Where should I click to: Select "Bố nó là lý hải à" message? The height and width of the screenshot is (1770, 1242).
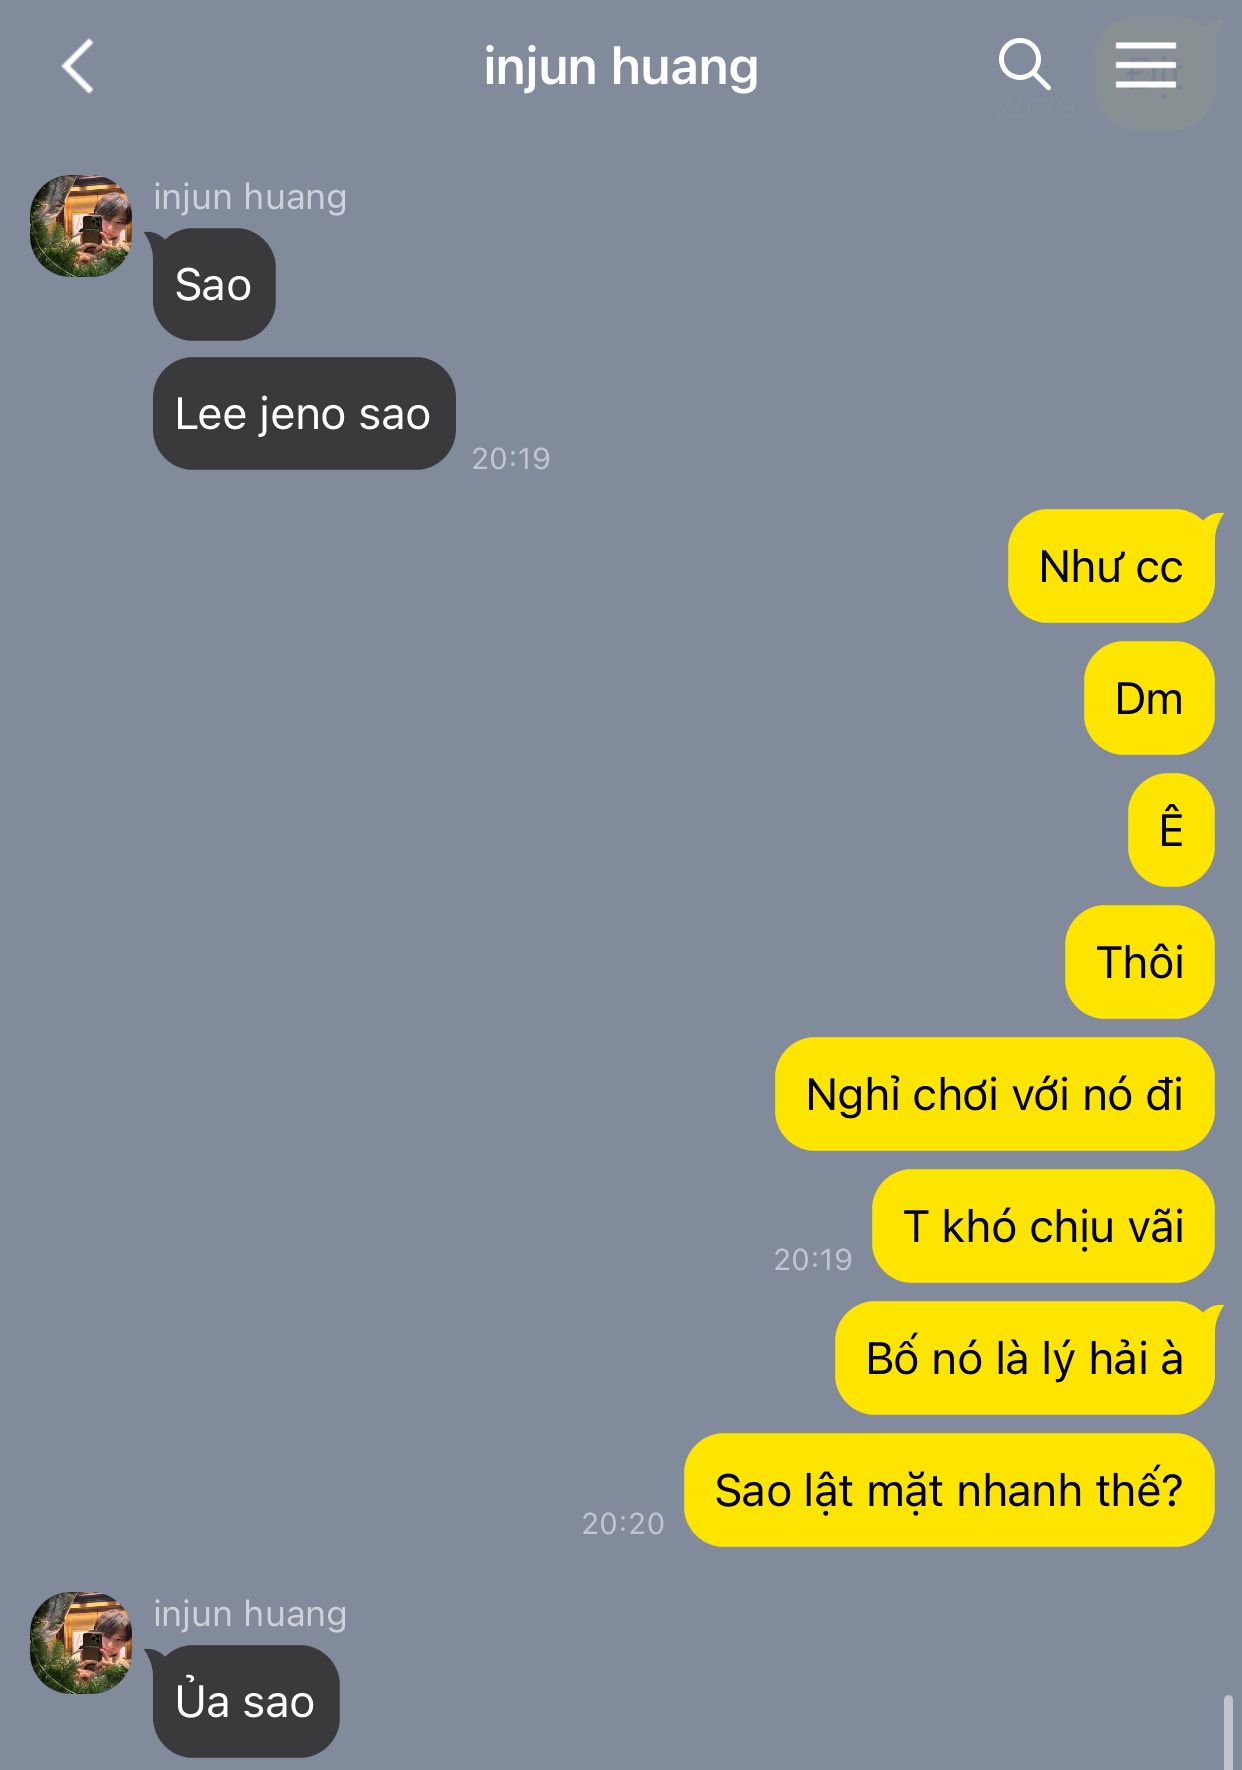coord(1025,1359)
